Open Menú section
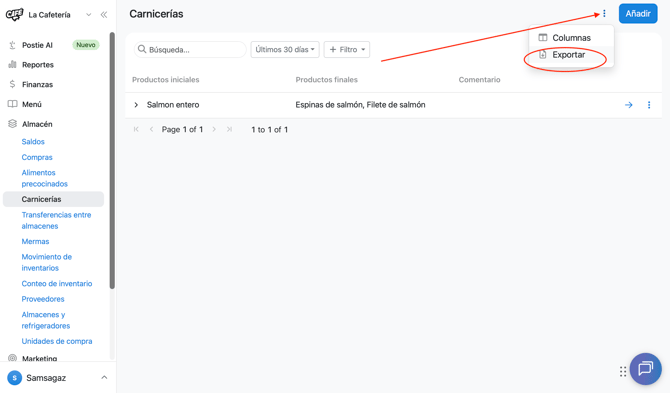The width and height of the screenshot is (670, 393). (32, 104)
